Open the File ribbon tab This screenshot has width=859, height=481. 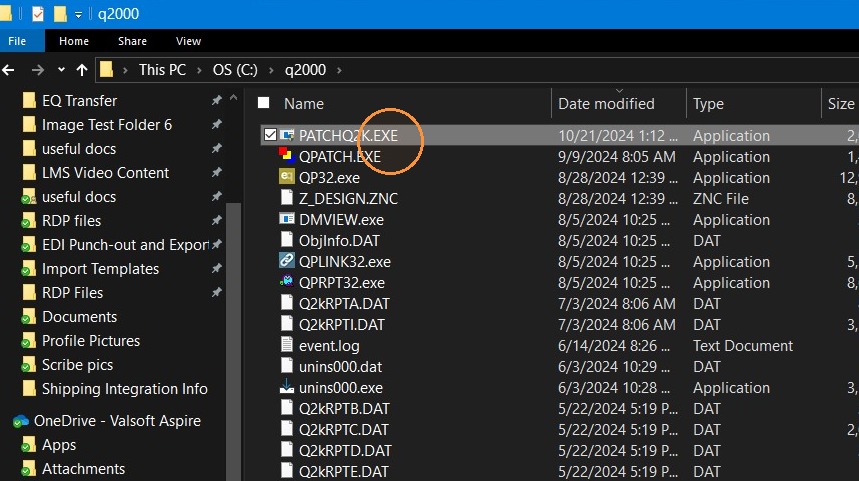coord(17,41)
